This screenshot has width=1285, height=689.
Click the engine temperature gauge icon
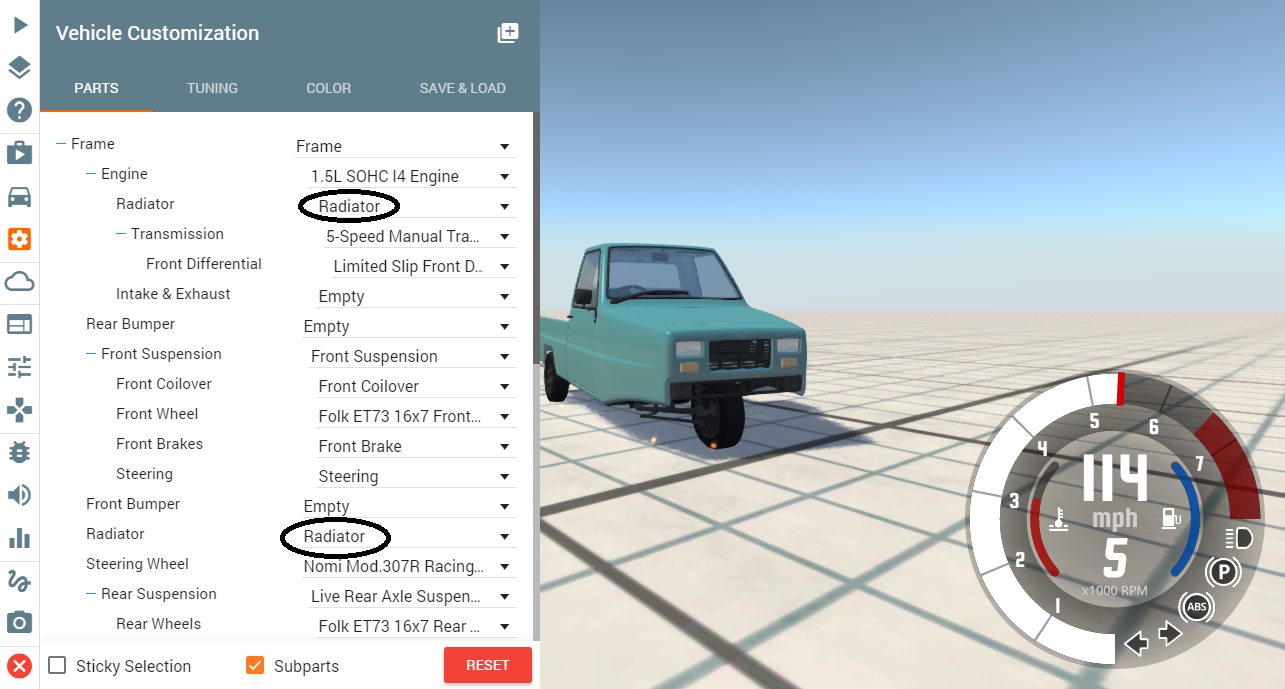(1058, 520)
